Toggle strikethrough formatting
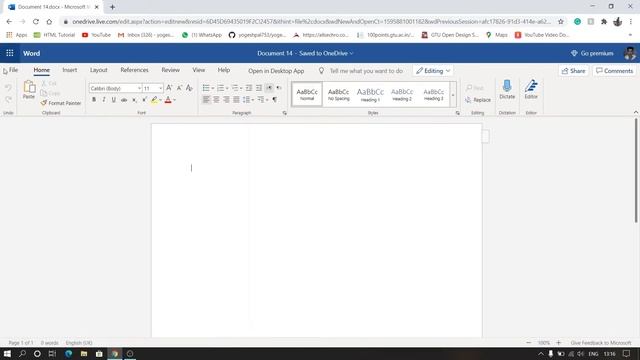 (x=124, y=100)
